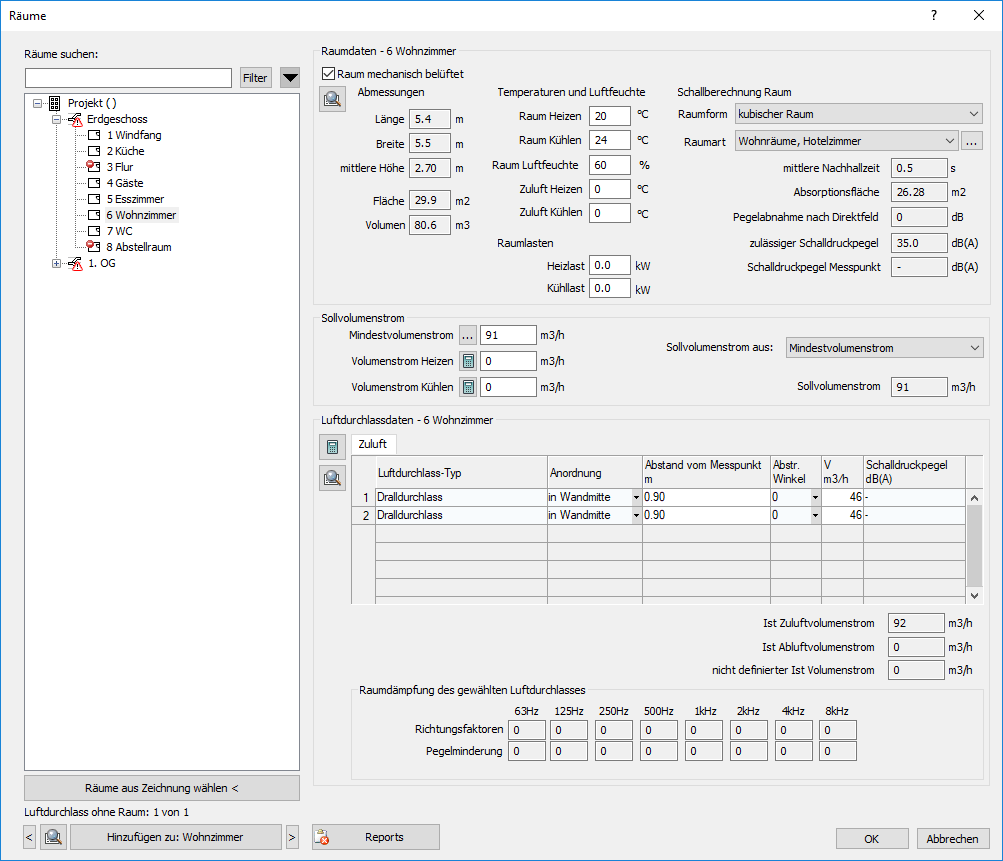Click scroll down arrow of Luftdurchlass table

[974, 596]
